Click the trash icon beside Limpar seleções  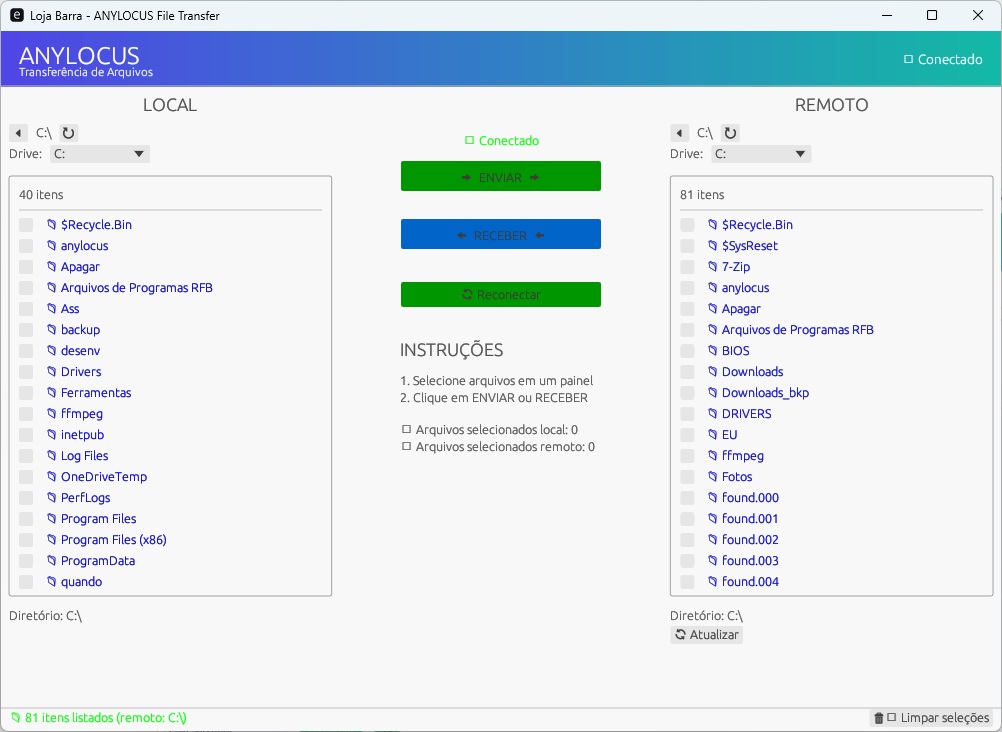point(879,718)
